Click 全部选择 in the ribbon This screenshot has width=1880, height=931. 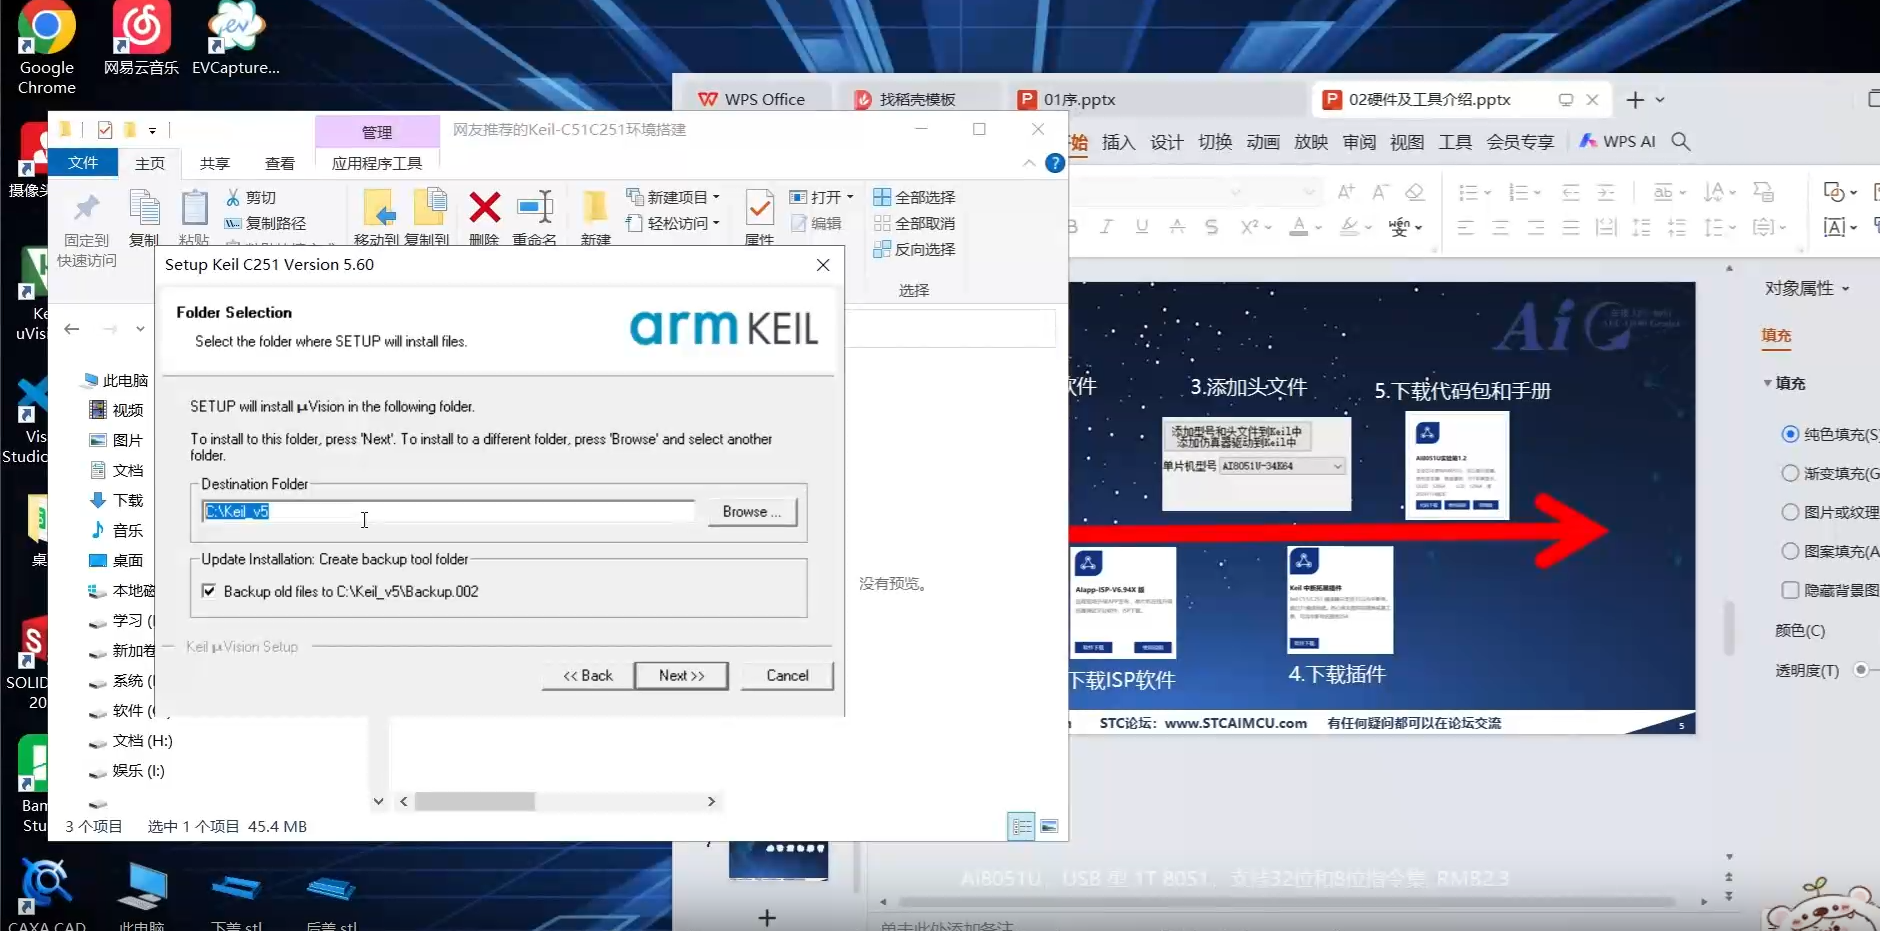pyautogui.click(x=914, y=197)
